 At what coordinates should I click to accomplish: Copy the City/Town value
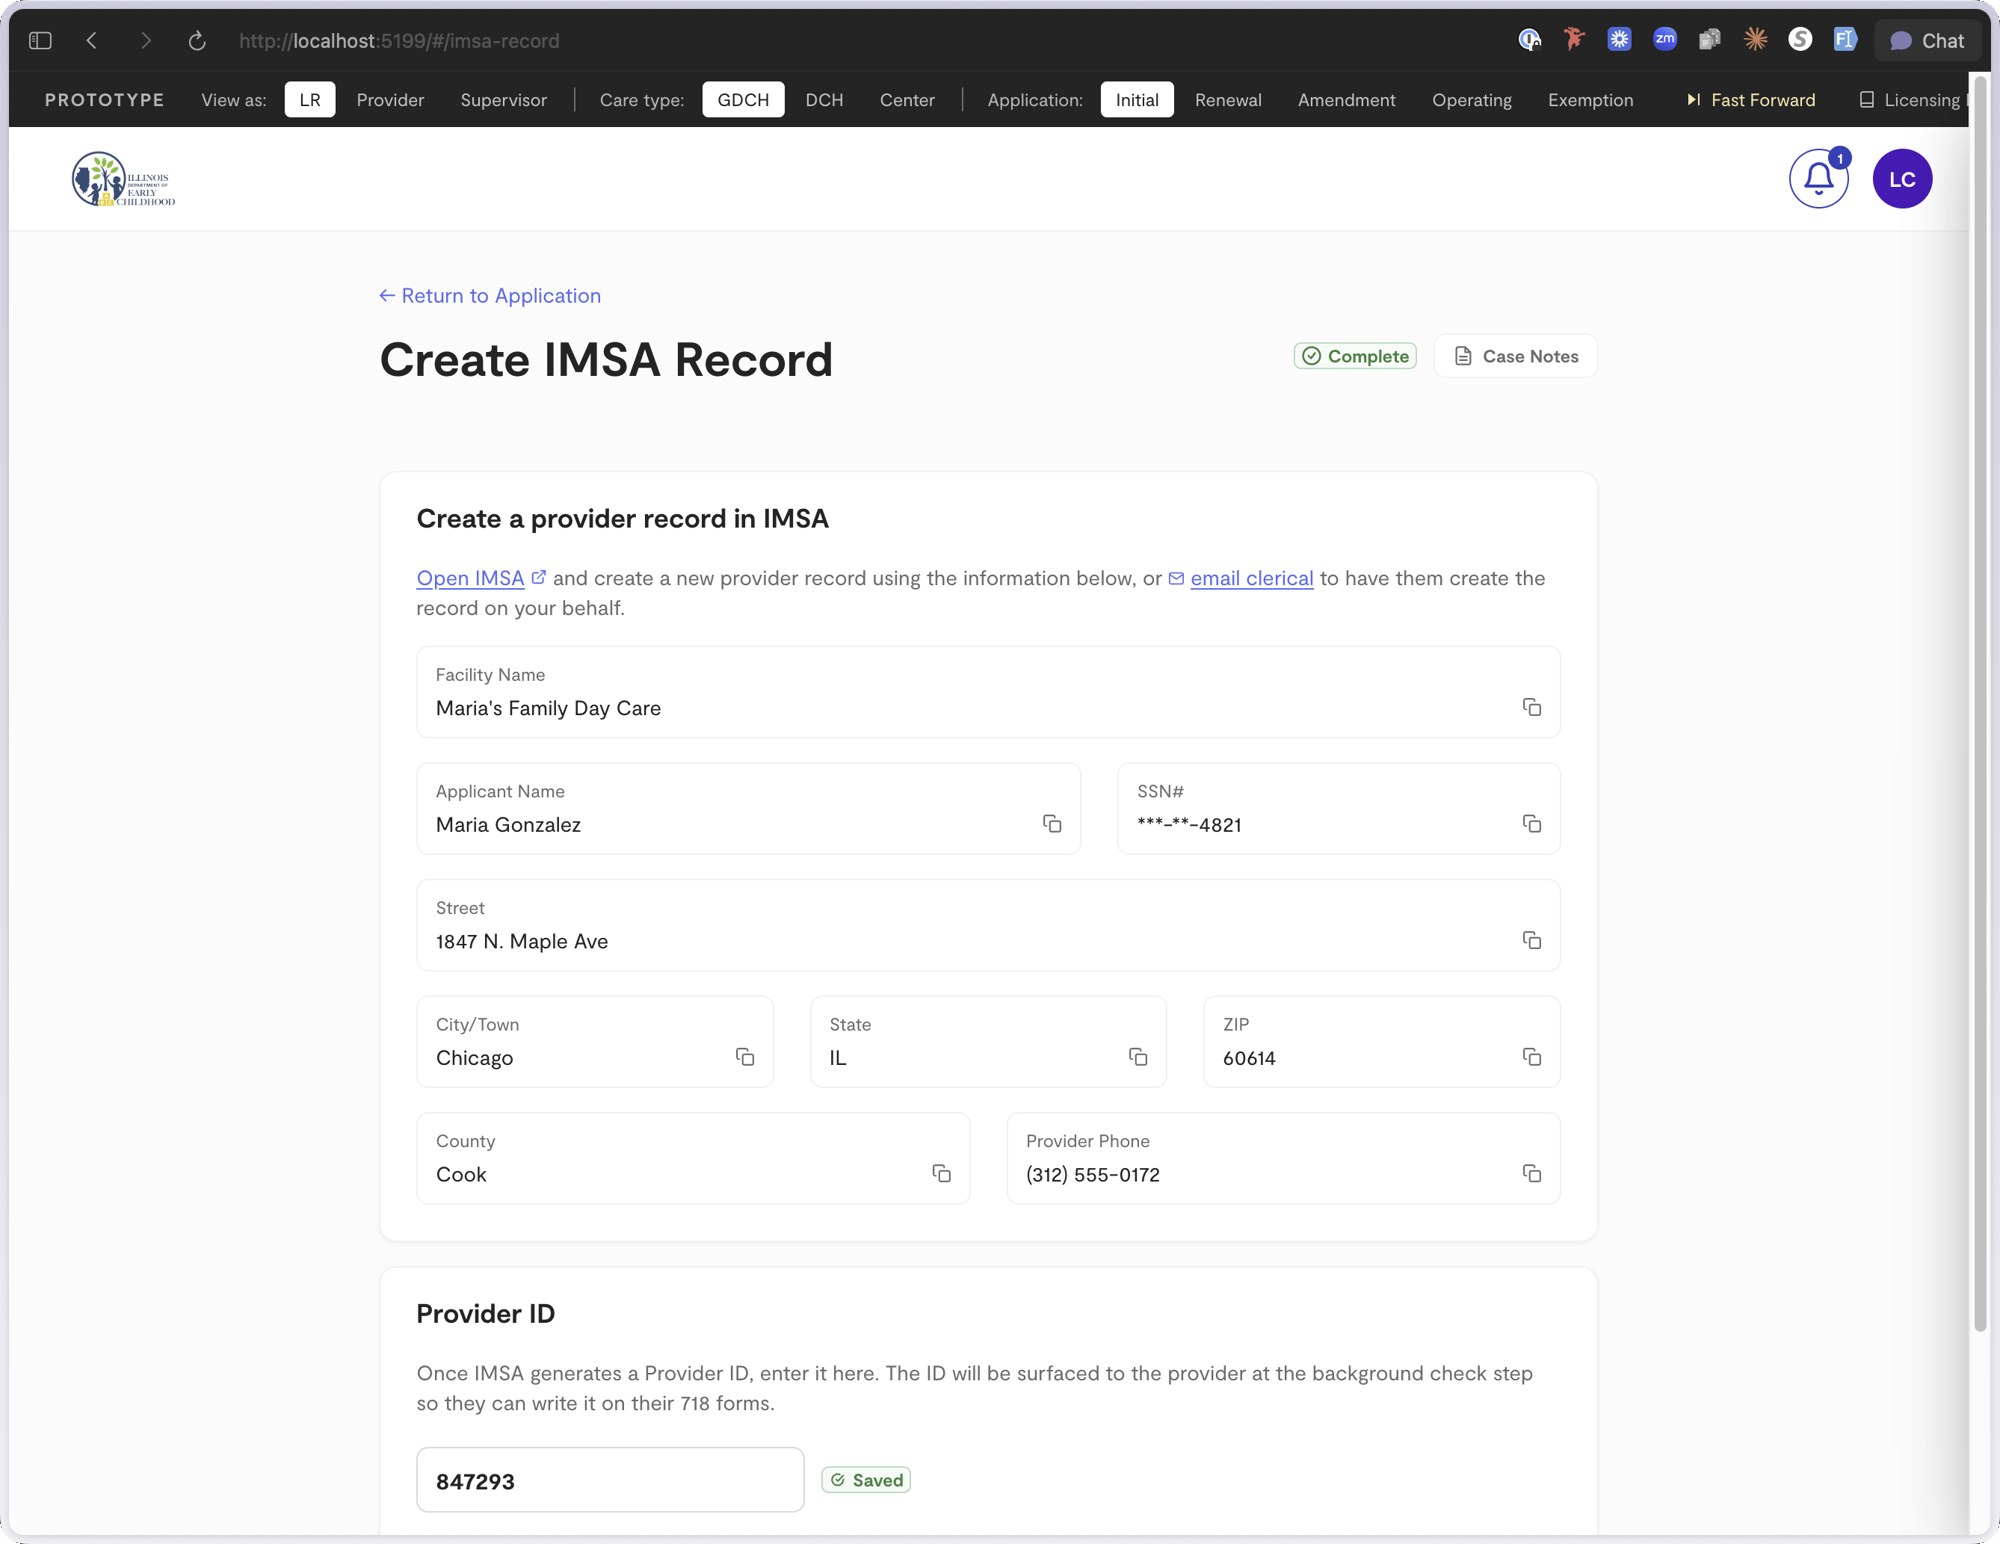[x=744, y=1057]
